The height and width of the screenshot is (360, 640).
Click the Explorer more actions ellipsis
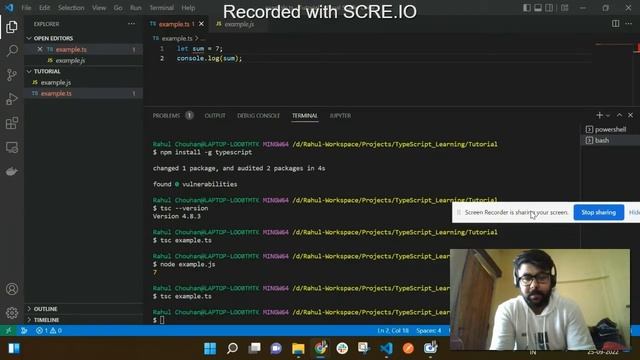pos(131,24)
